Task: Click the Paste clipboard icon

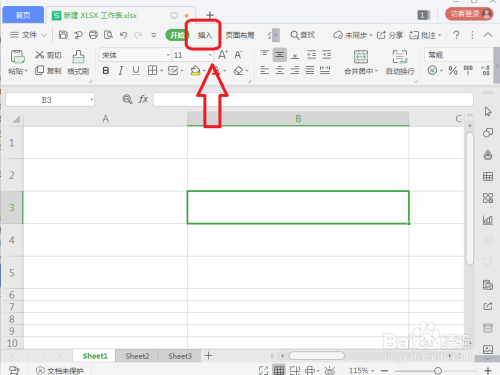Action: tap(17, 57)
